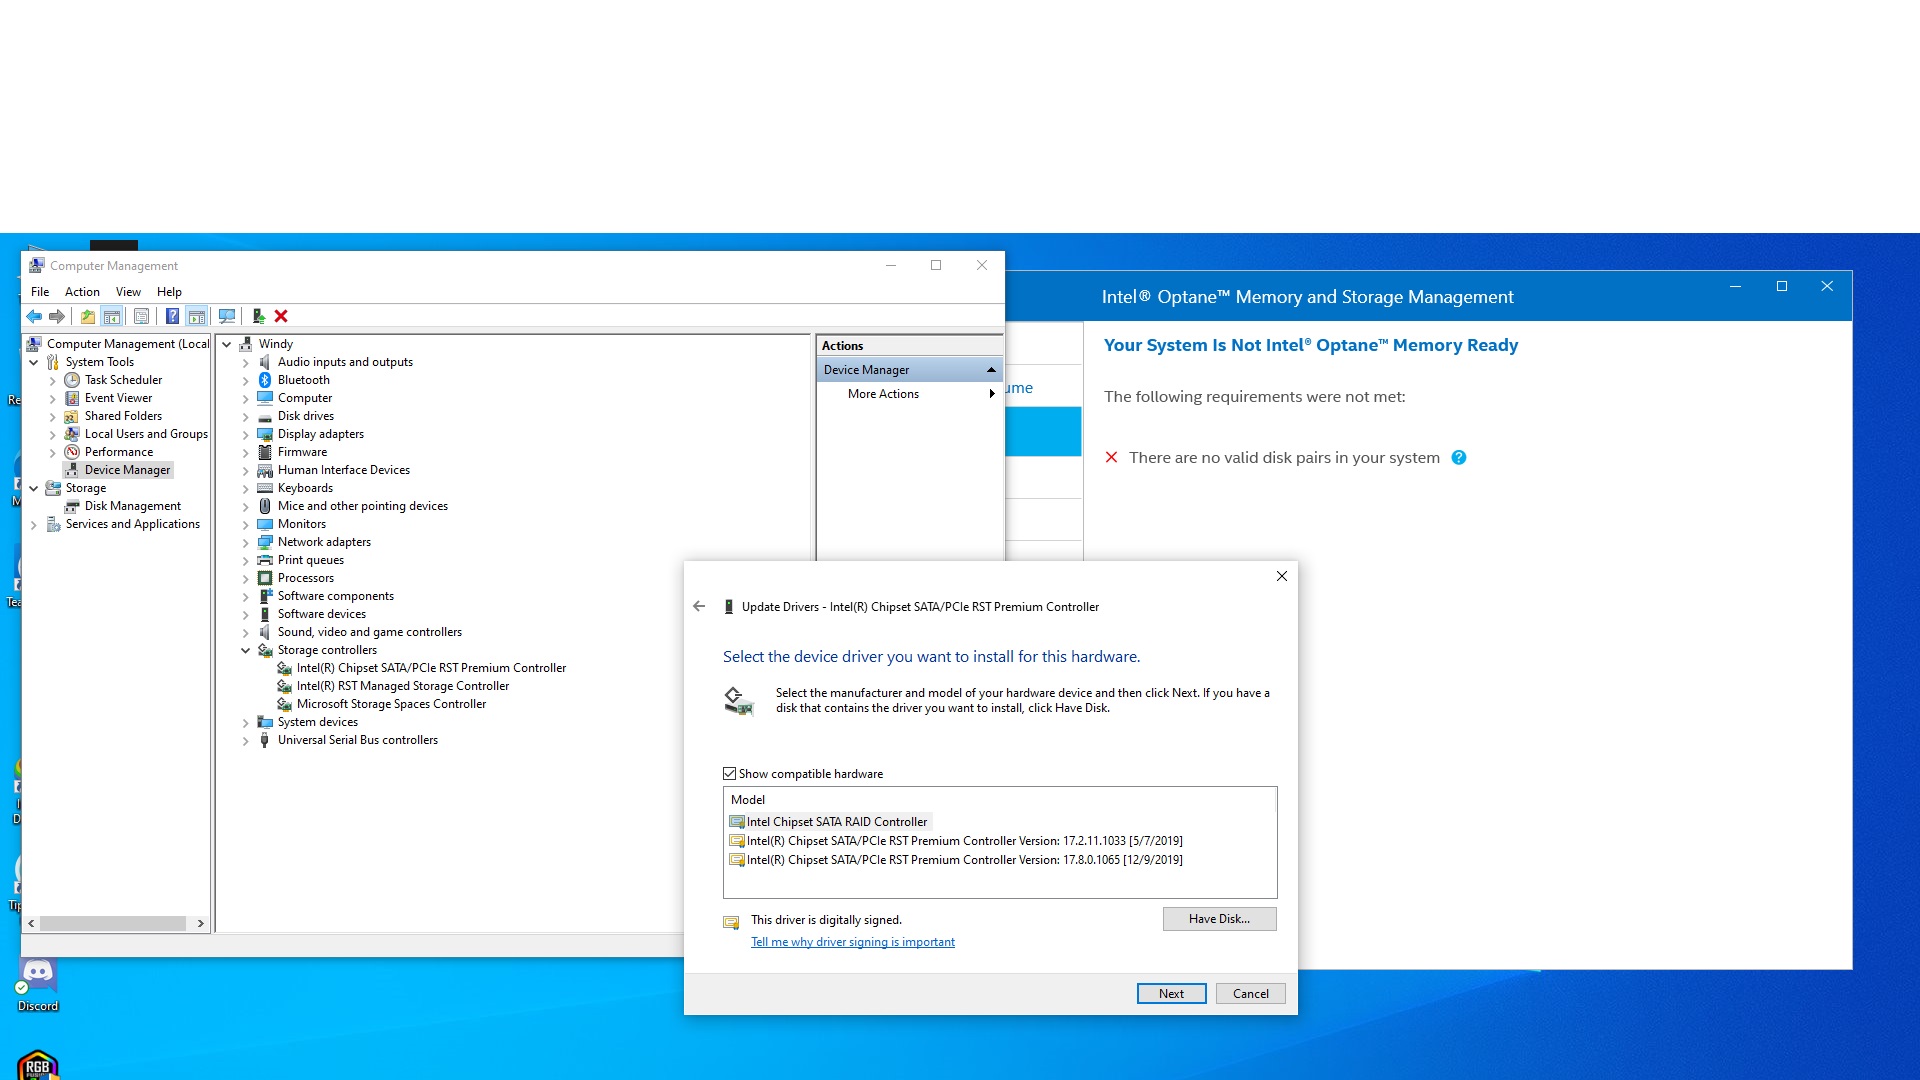The image size is (1920, 1080).
Task: Click the Have Disk button
Action: 1219,919
